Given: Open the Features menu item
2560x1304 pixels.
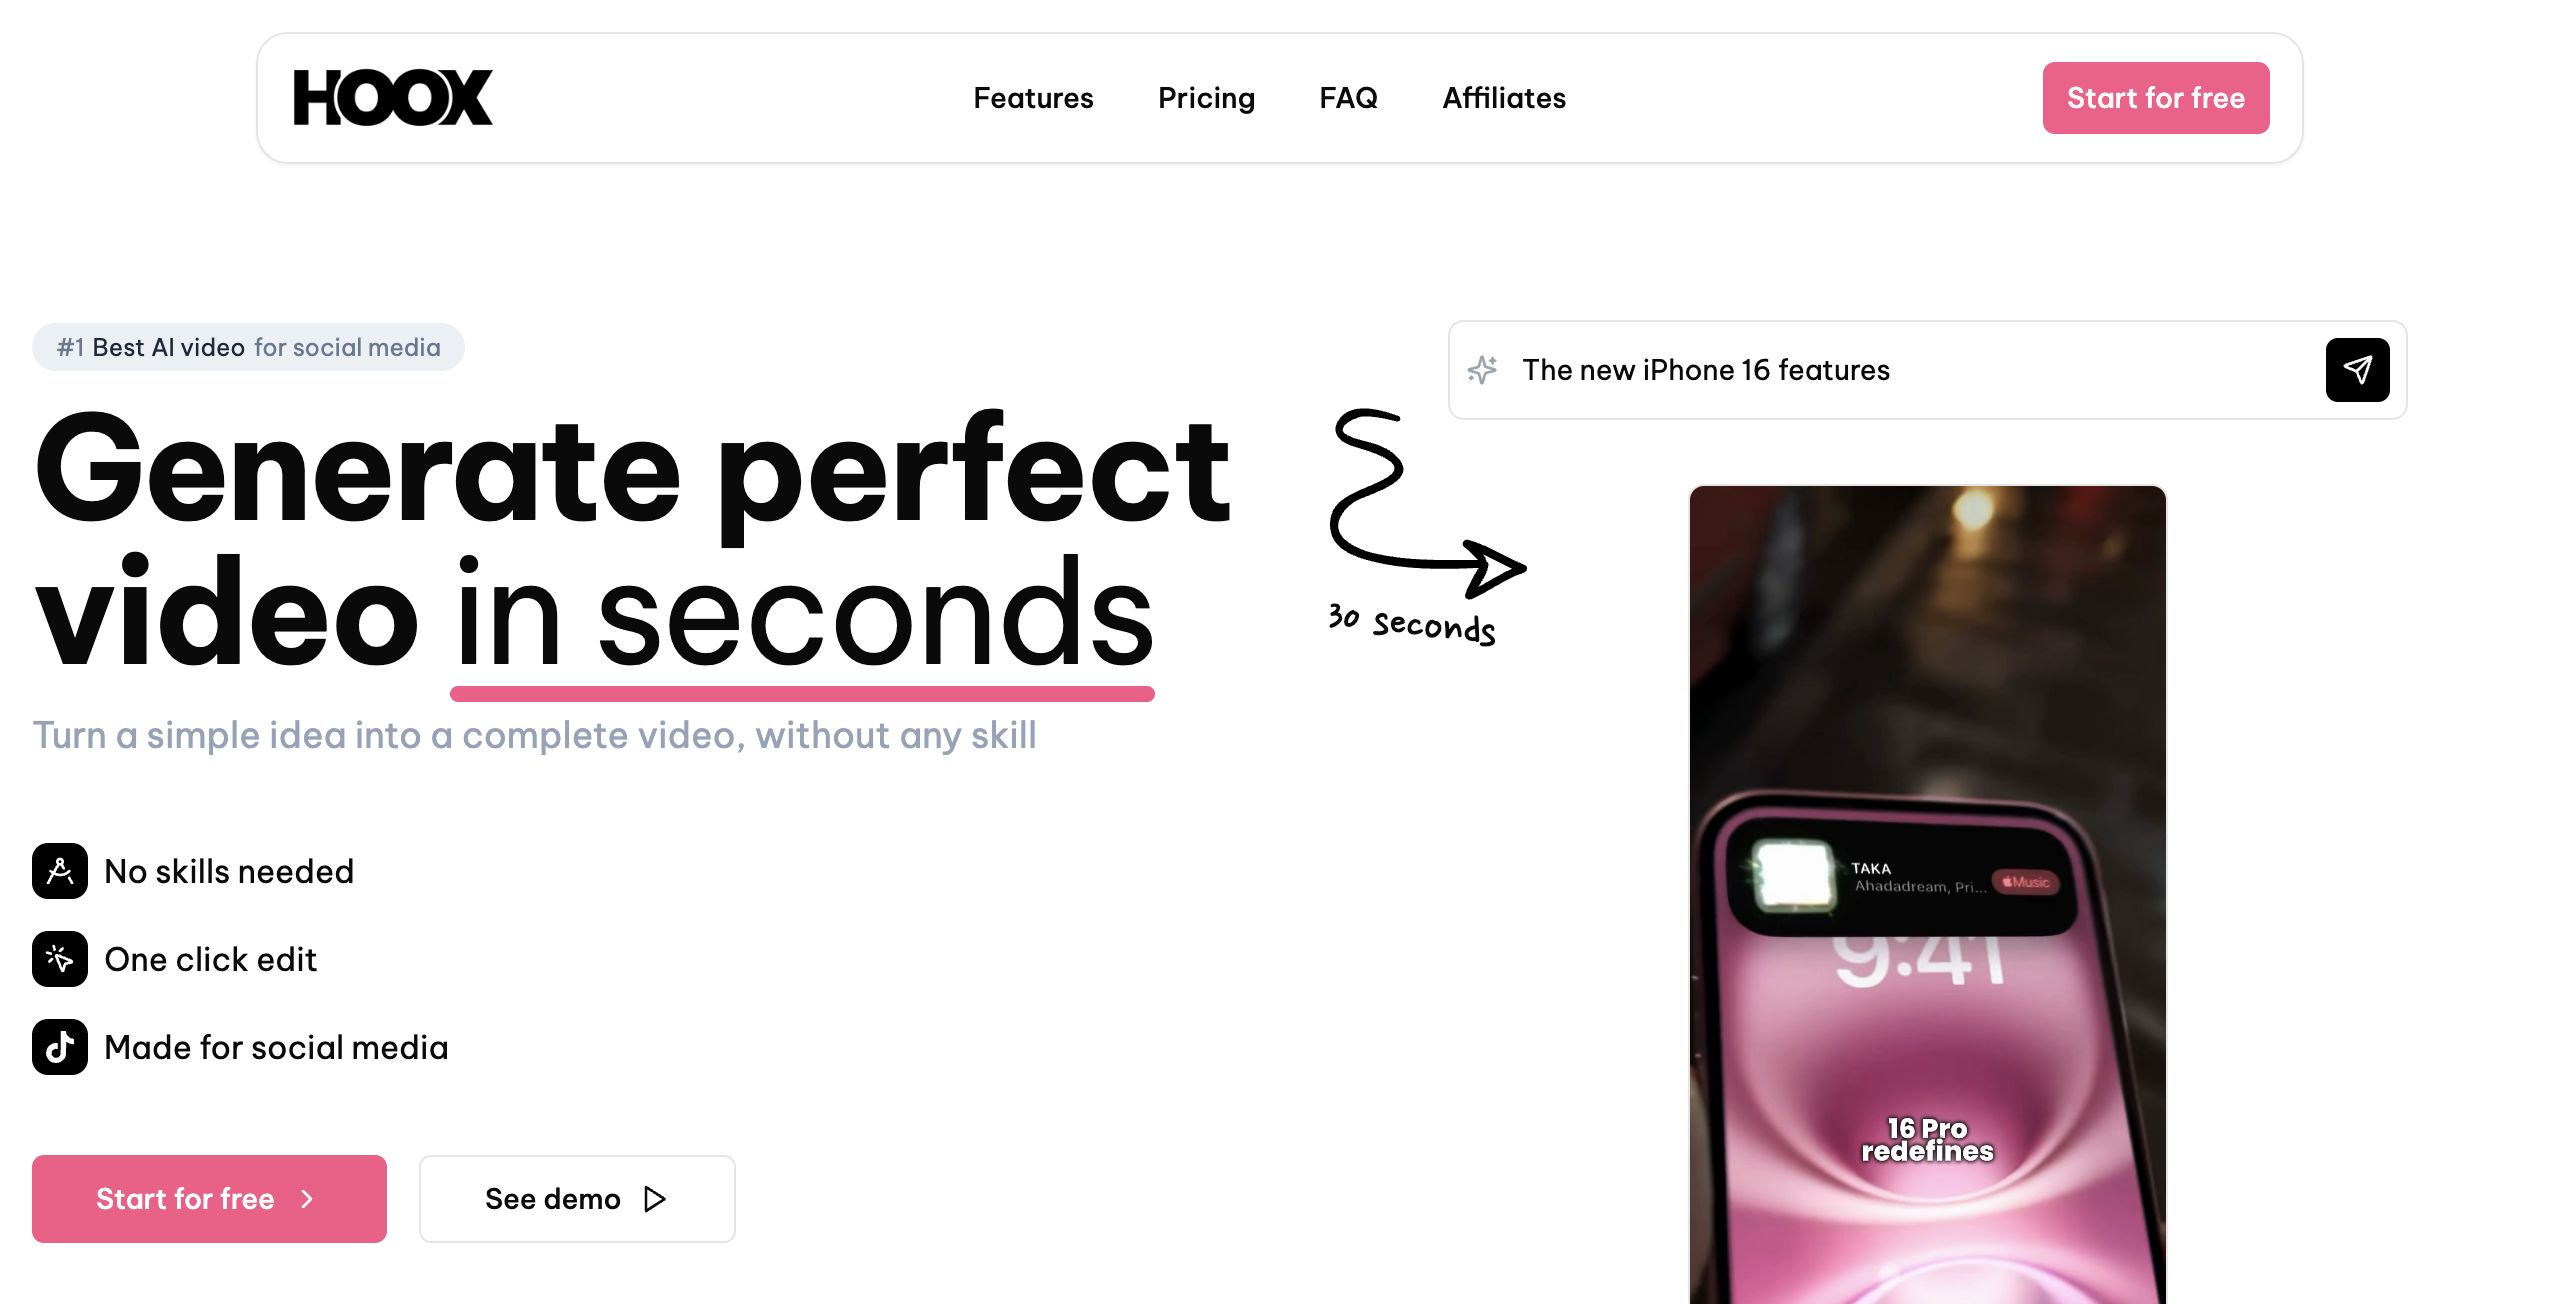Looking at the screenshot, I should click(x=1033, y=98).
